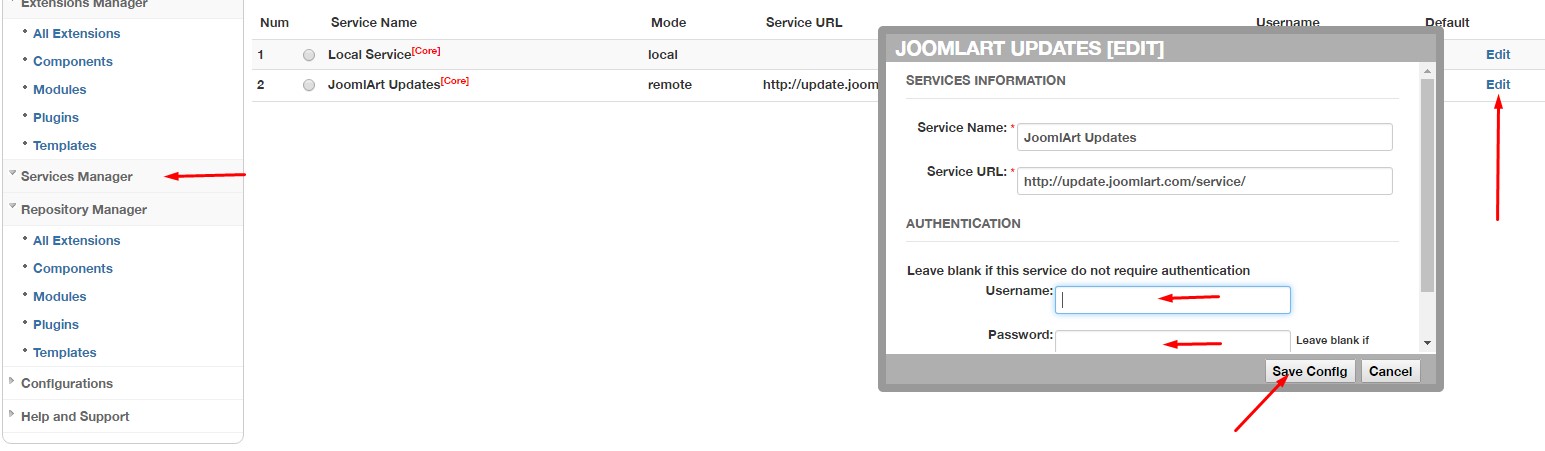Click the Service URL text field

click(x=1204, y=181)
